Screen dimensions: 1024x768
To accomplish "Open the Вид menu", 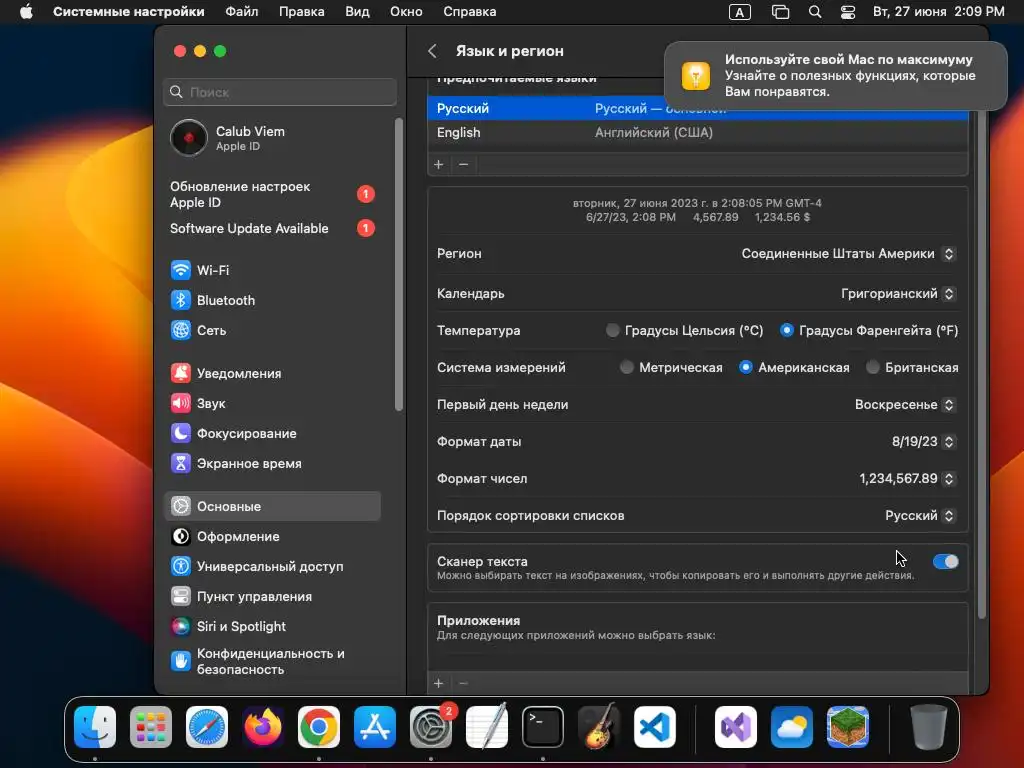I will click(x=357, y=12).
